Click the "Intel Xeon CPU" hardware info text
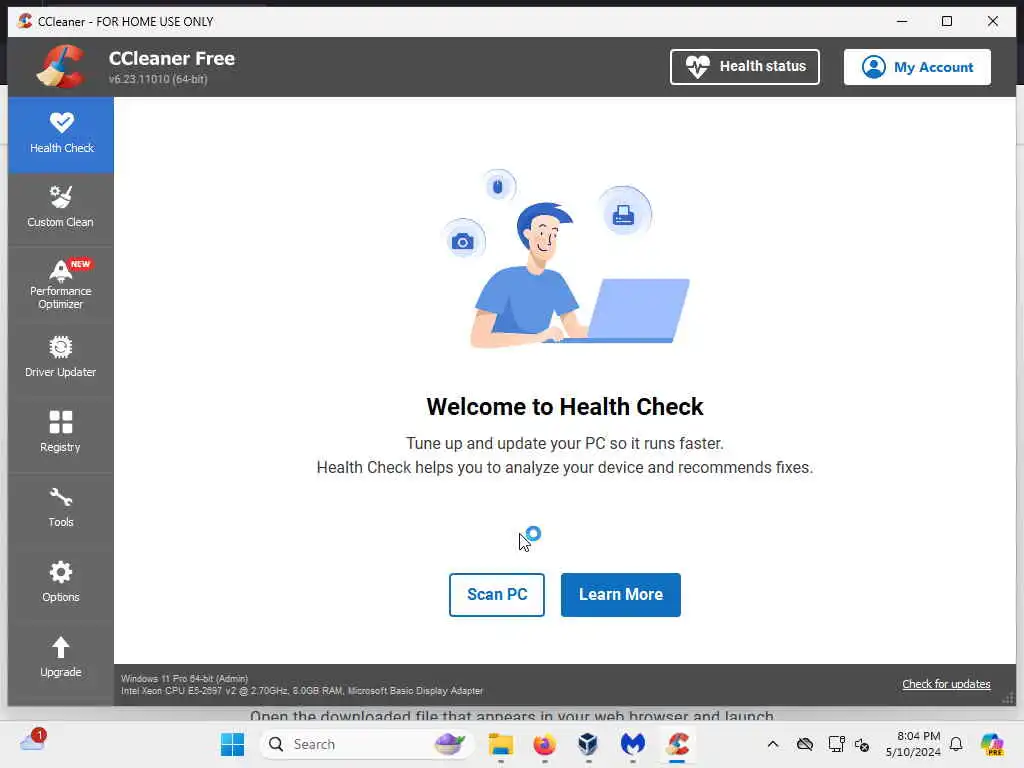Viewport: 1024px width, 768px height. click(x=302, y=690)
